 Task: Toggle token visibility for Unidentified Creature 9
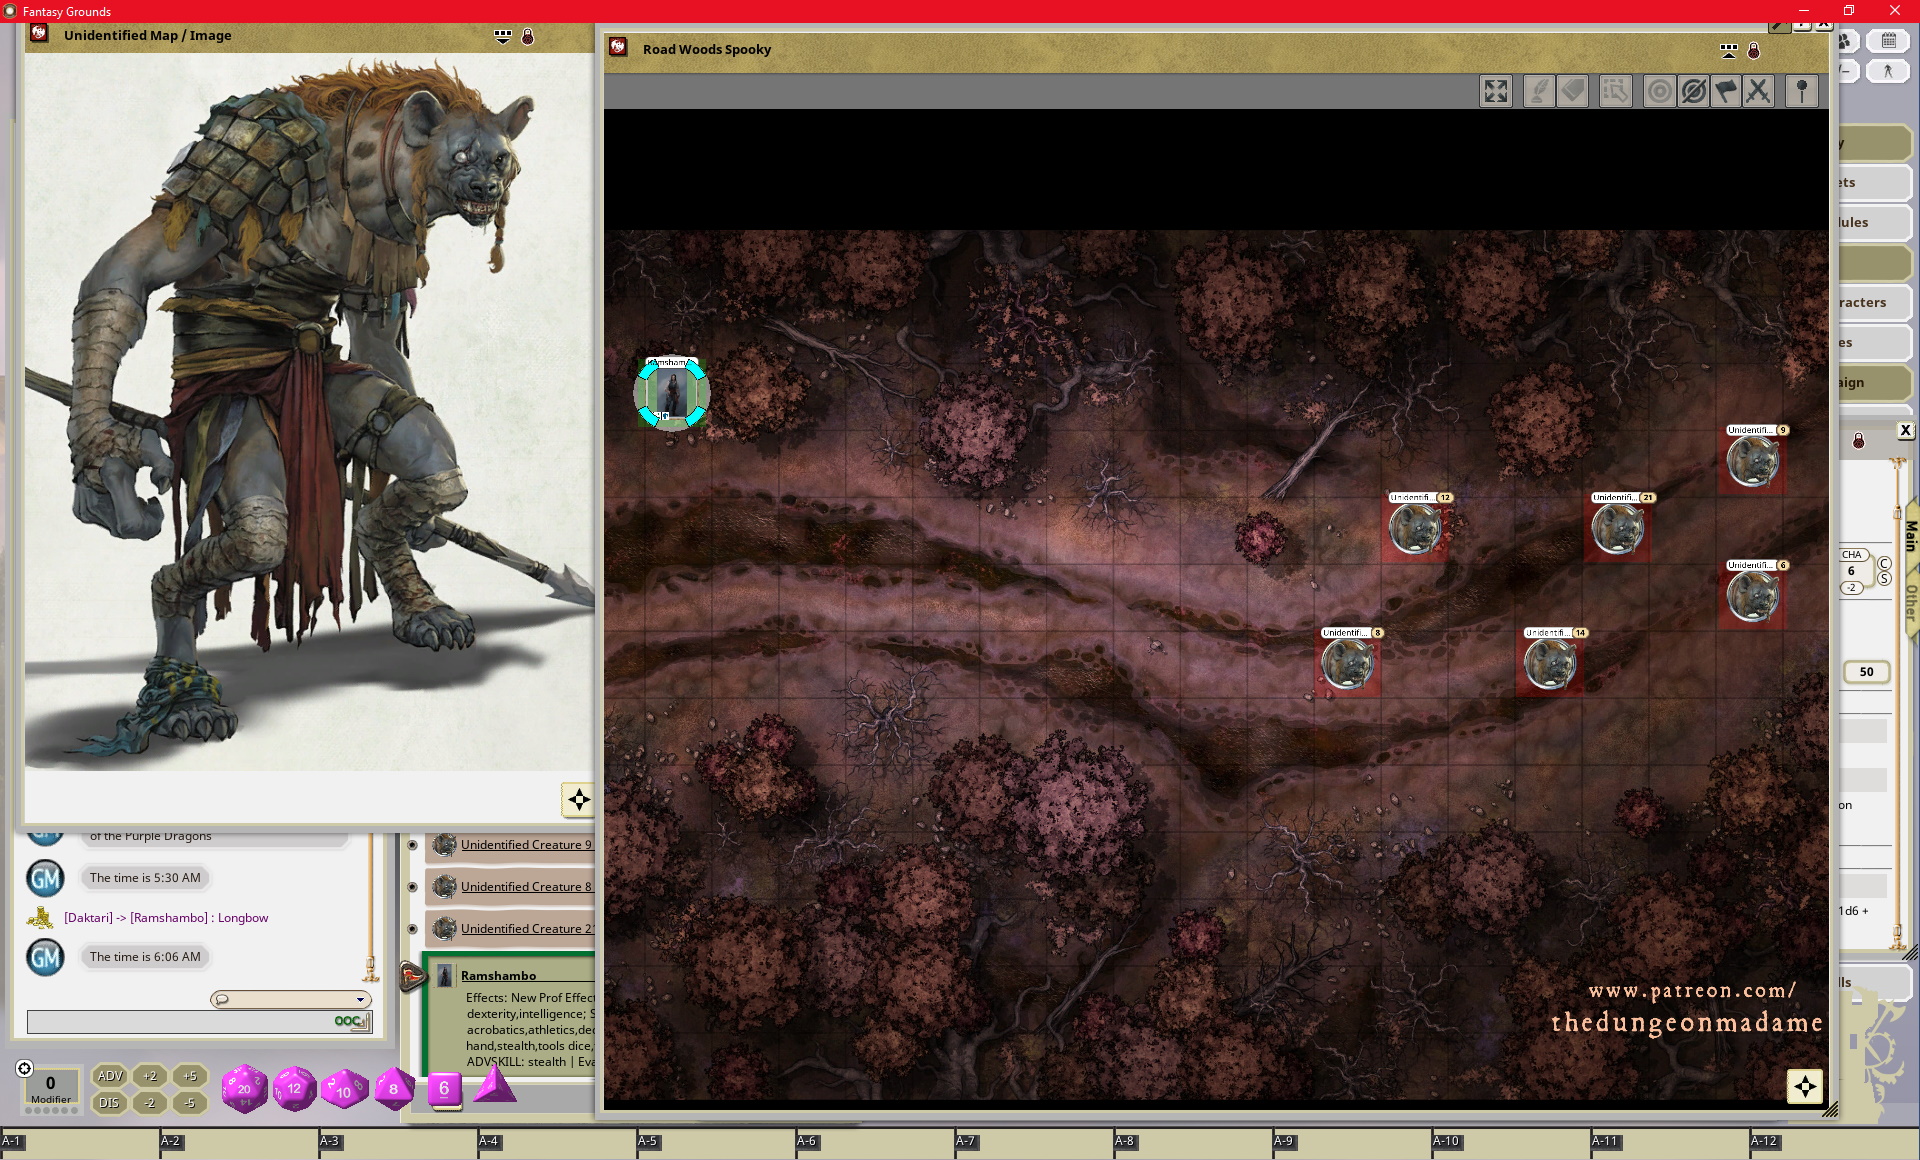[x=412, y=845]
